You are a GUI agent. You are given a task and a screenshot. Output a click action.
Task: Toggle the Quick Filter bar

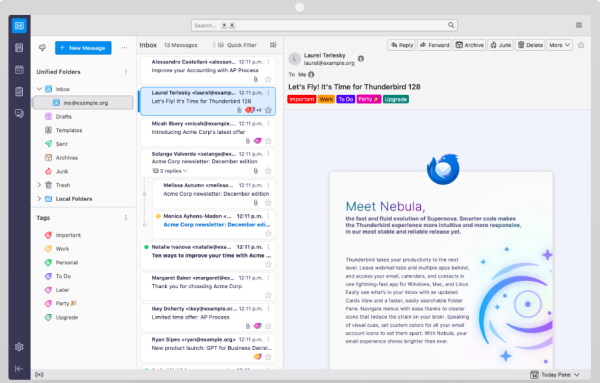237,45
